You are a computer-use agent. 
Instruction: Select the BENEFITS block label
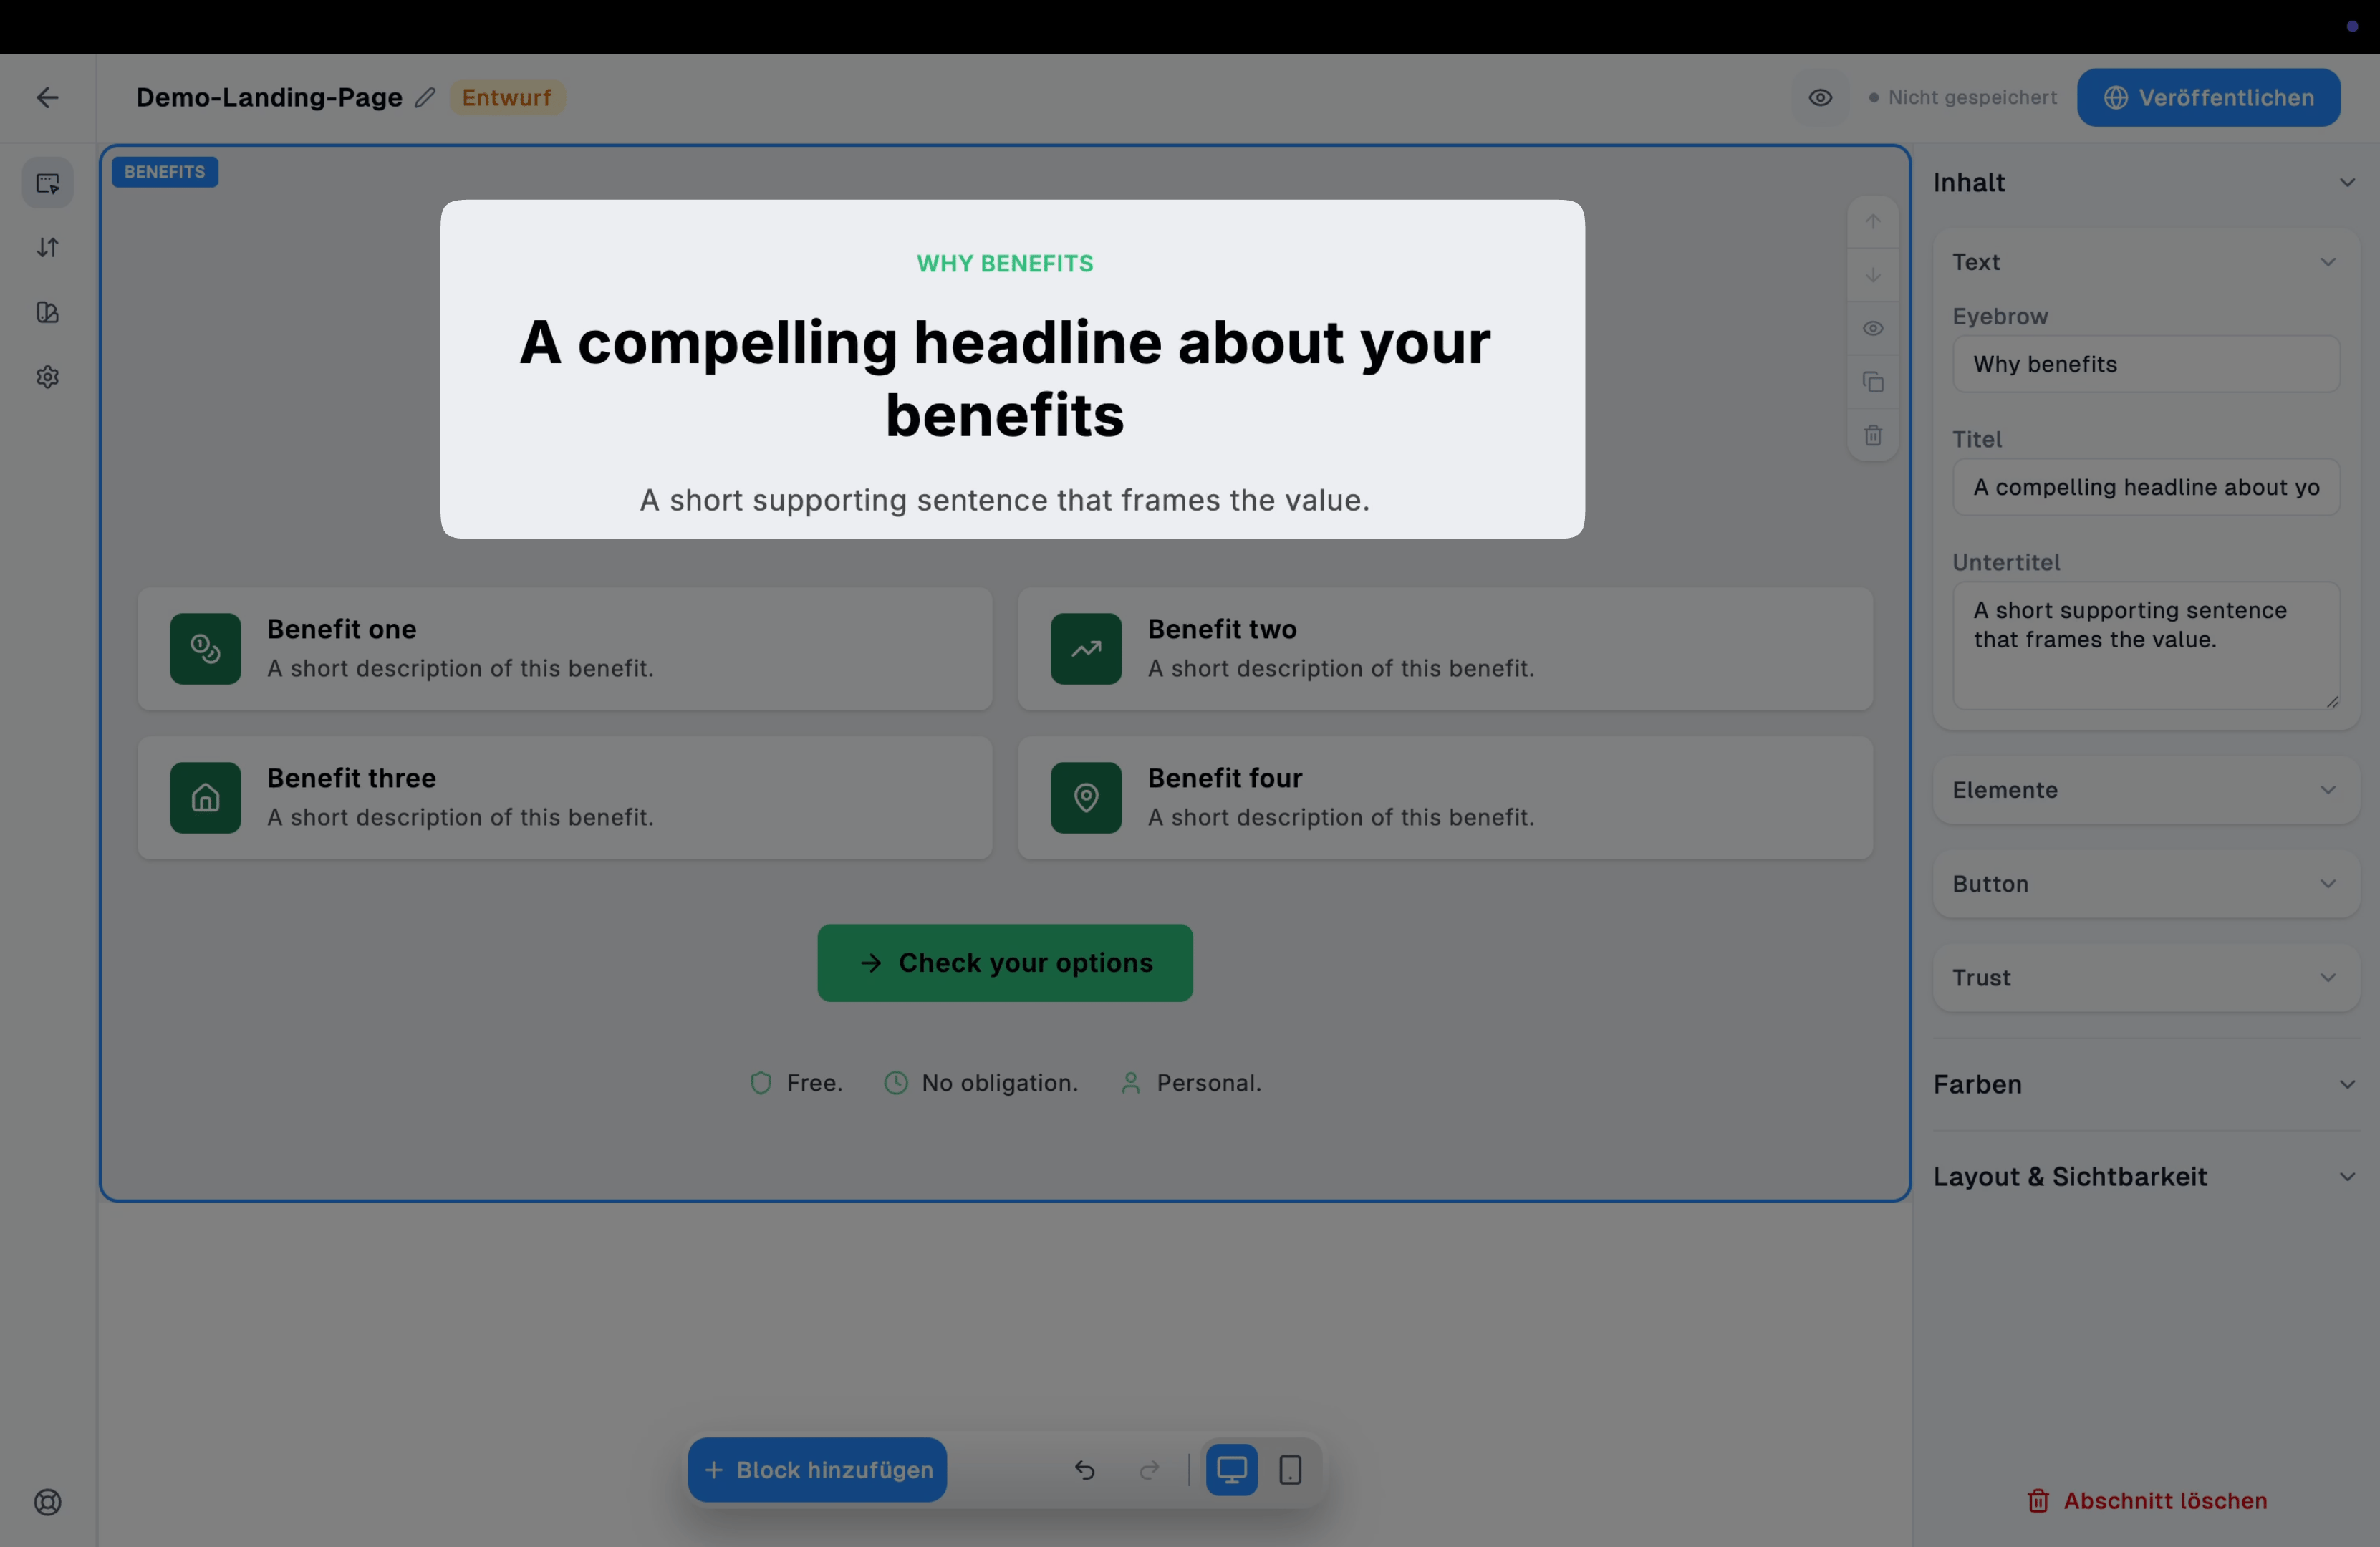coord(165,172)
